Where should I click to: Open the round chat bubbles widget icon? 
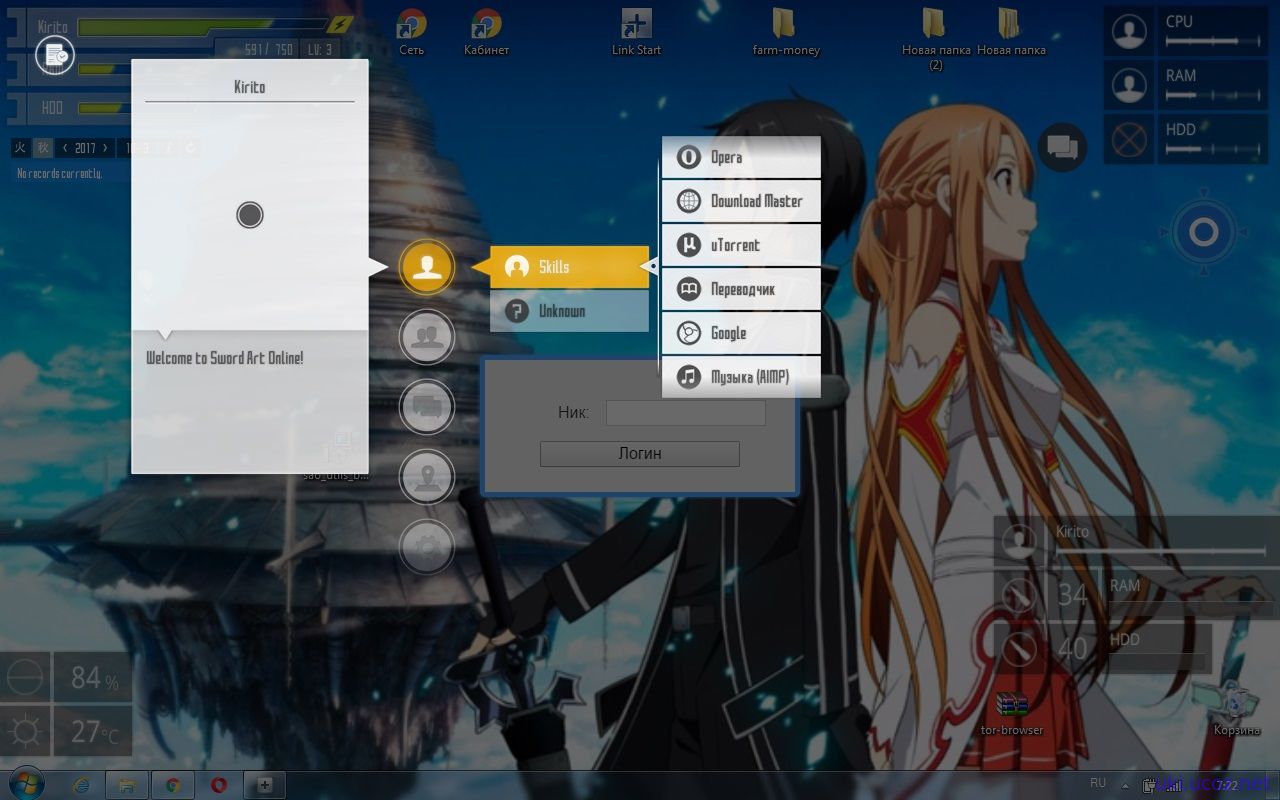[x=1062, y=148]
